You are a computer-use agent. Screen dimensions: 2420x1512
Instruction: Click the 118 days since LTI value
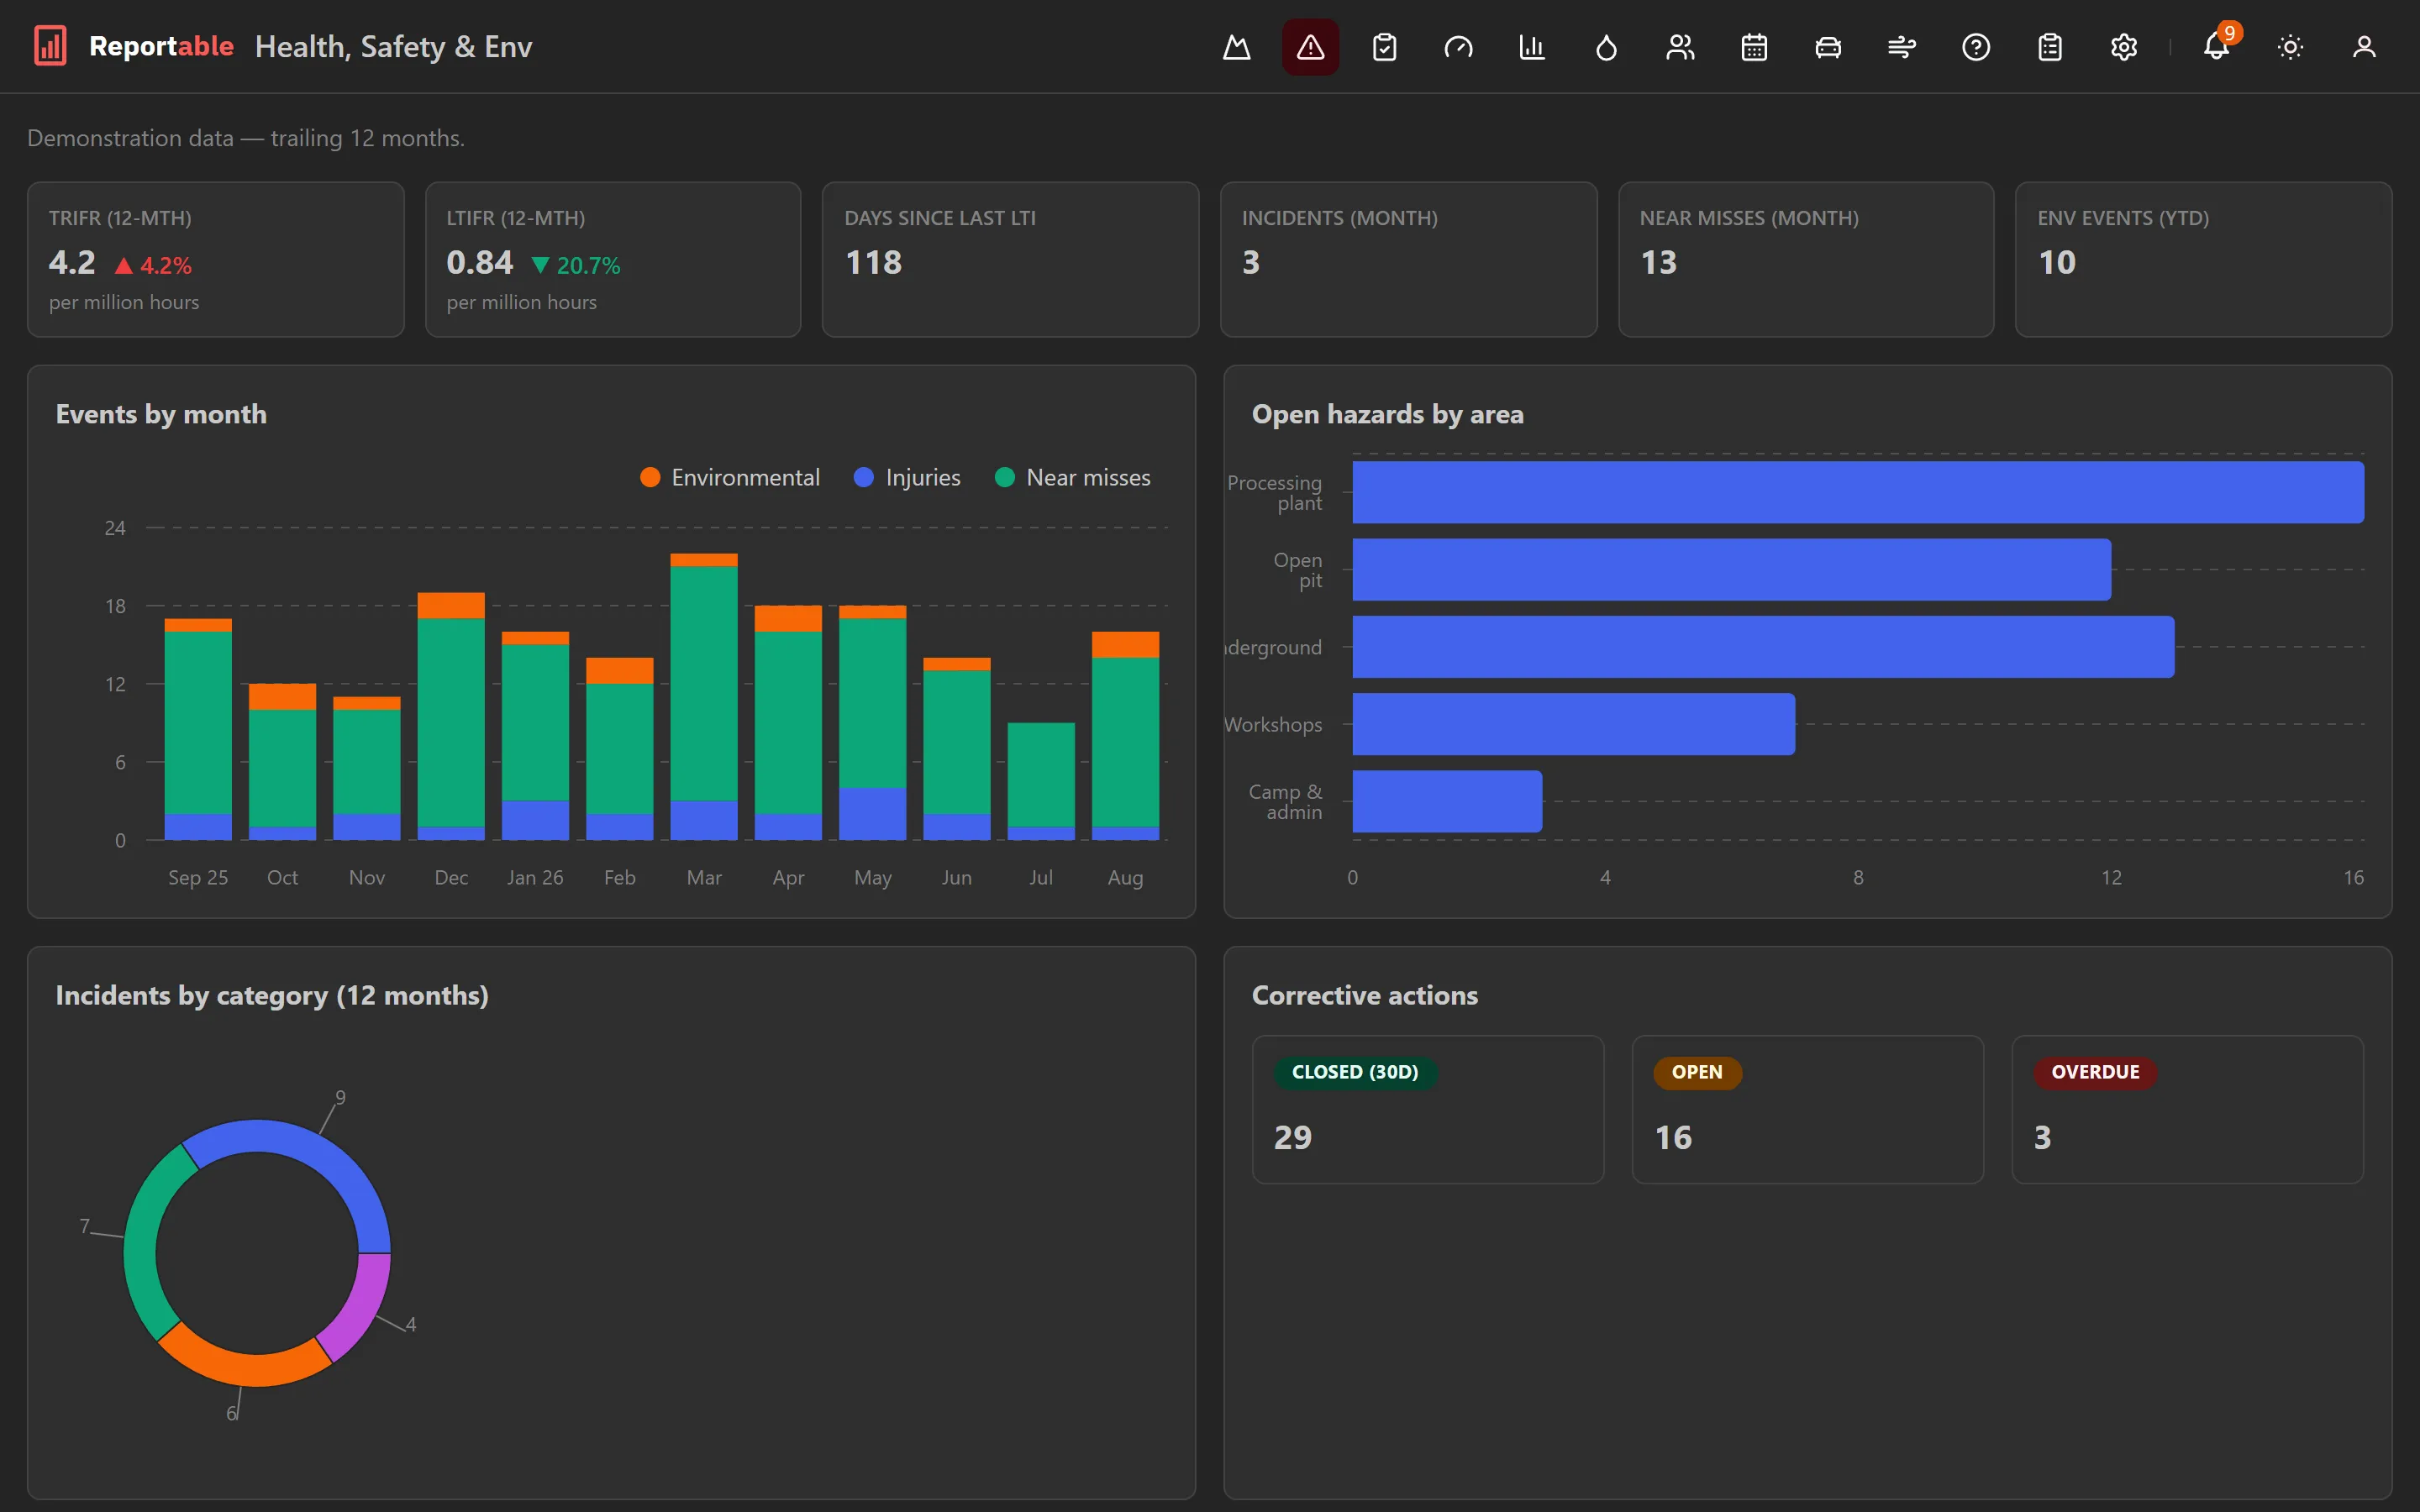(x=873, y=262)
